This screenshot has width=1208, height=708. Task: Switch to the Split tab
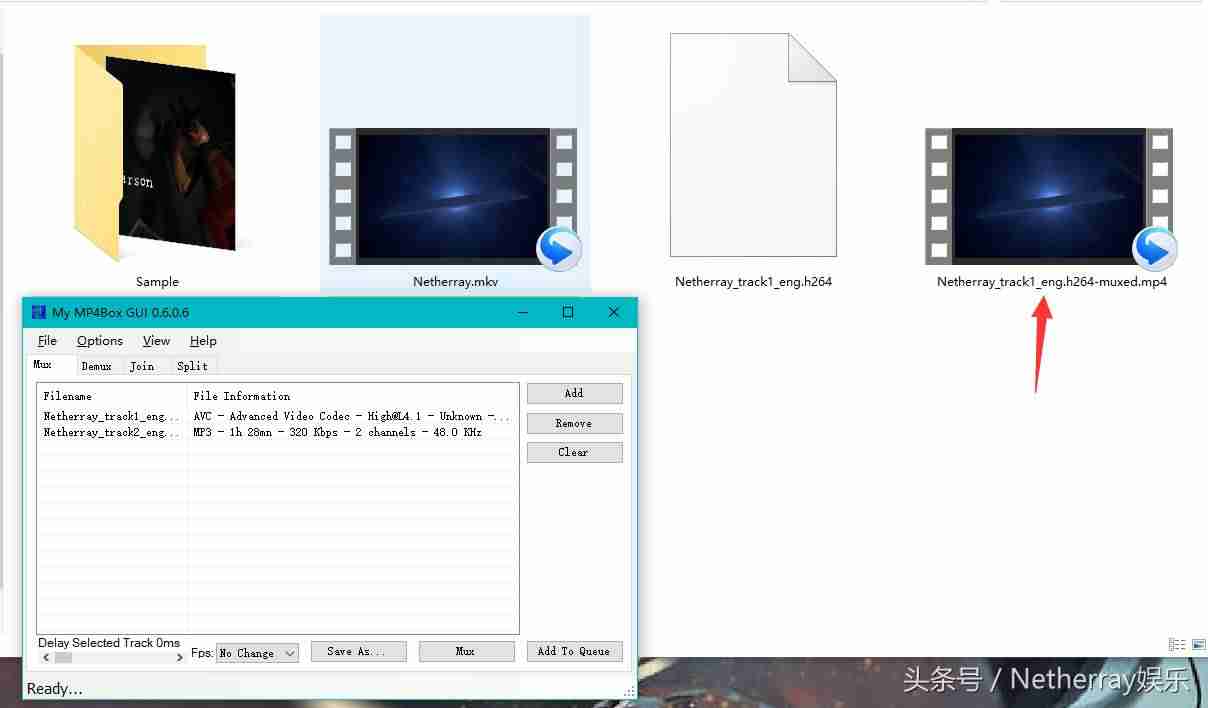[x=192, y=366]
